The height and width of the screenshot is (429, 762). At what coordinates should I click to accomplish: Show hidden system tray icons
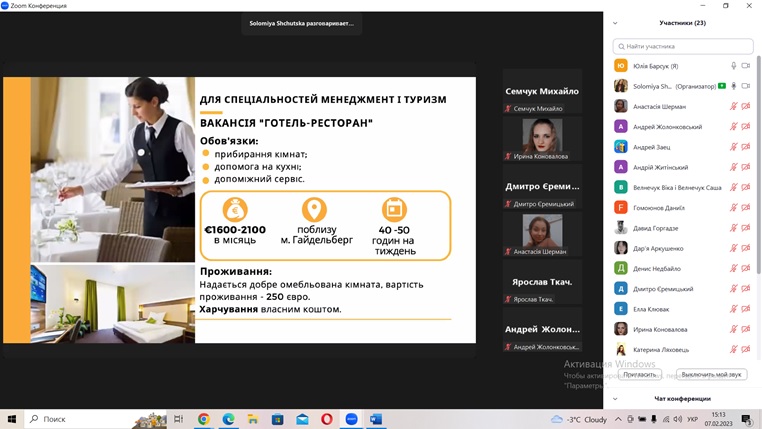(618, 419)
